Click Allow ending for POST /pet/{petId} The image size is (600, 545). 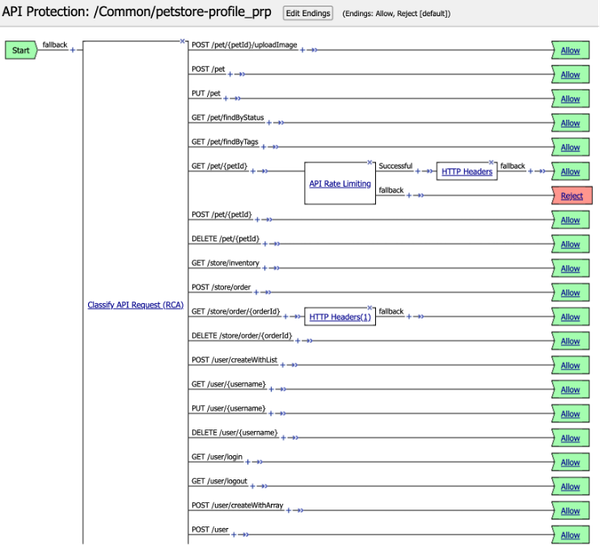tap(570, 220)
